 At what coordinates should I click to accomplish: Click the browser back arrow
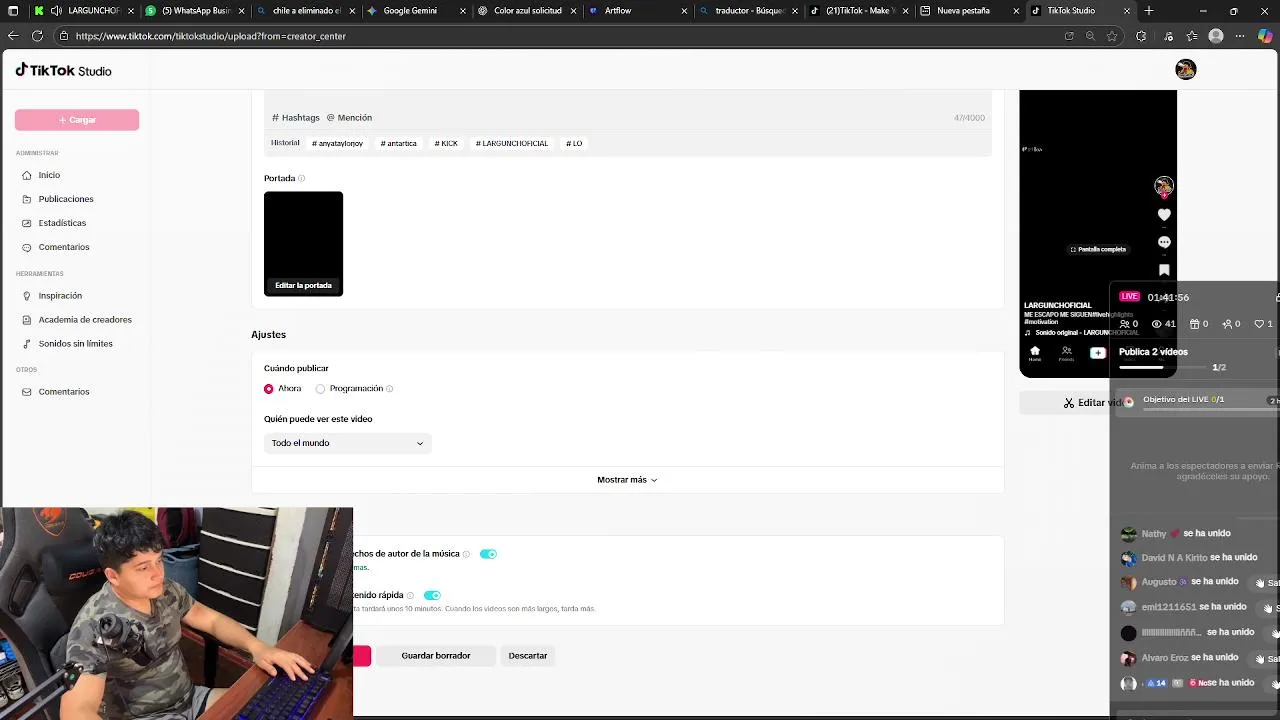tap(13, 36)
